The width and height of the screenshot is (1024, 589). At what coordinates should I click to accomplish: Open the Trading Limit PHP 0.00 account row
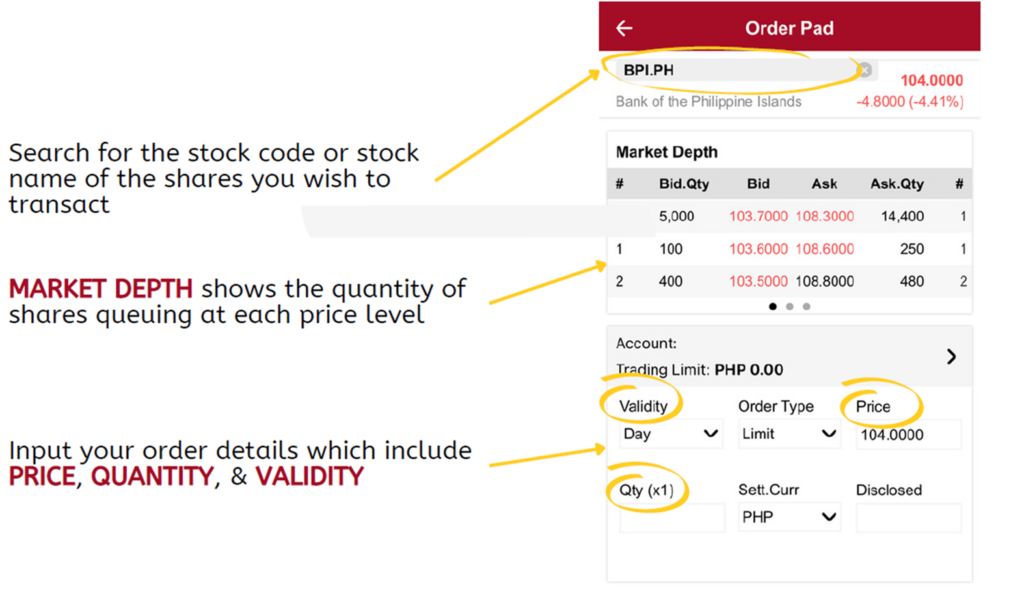coord(700,369)
